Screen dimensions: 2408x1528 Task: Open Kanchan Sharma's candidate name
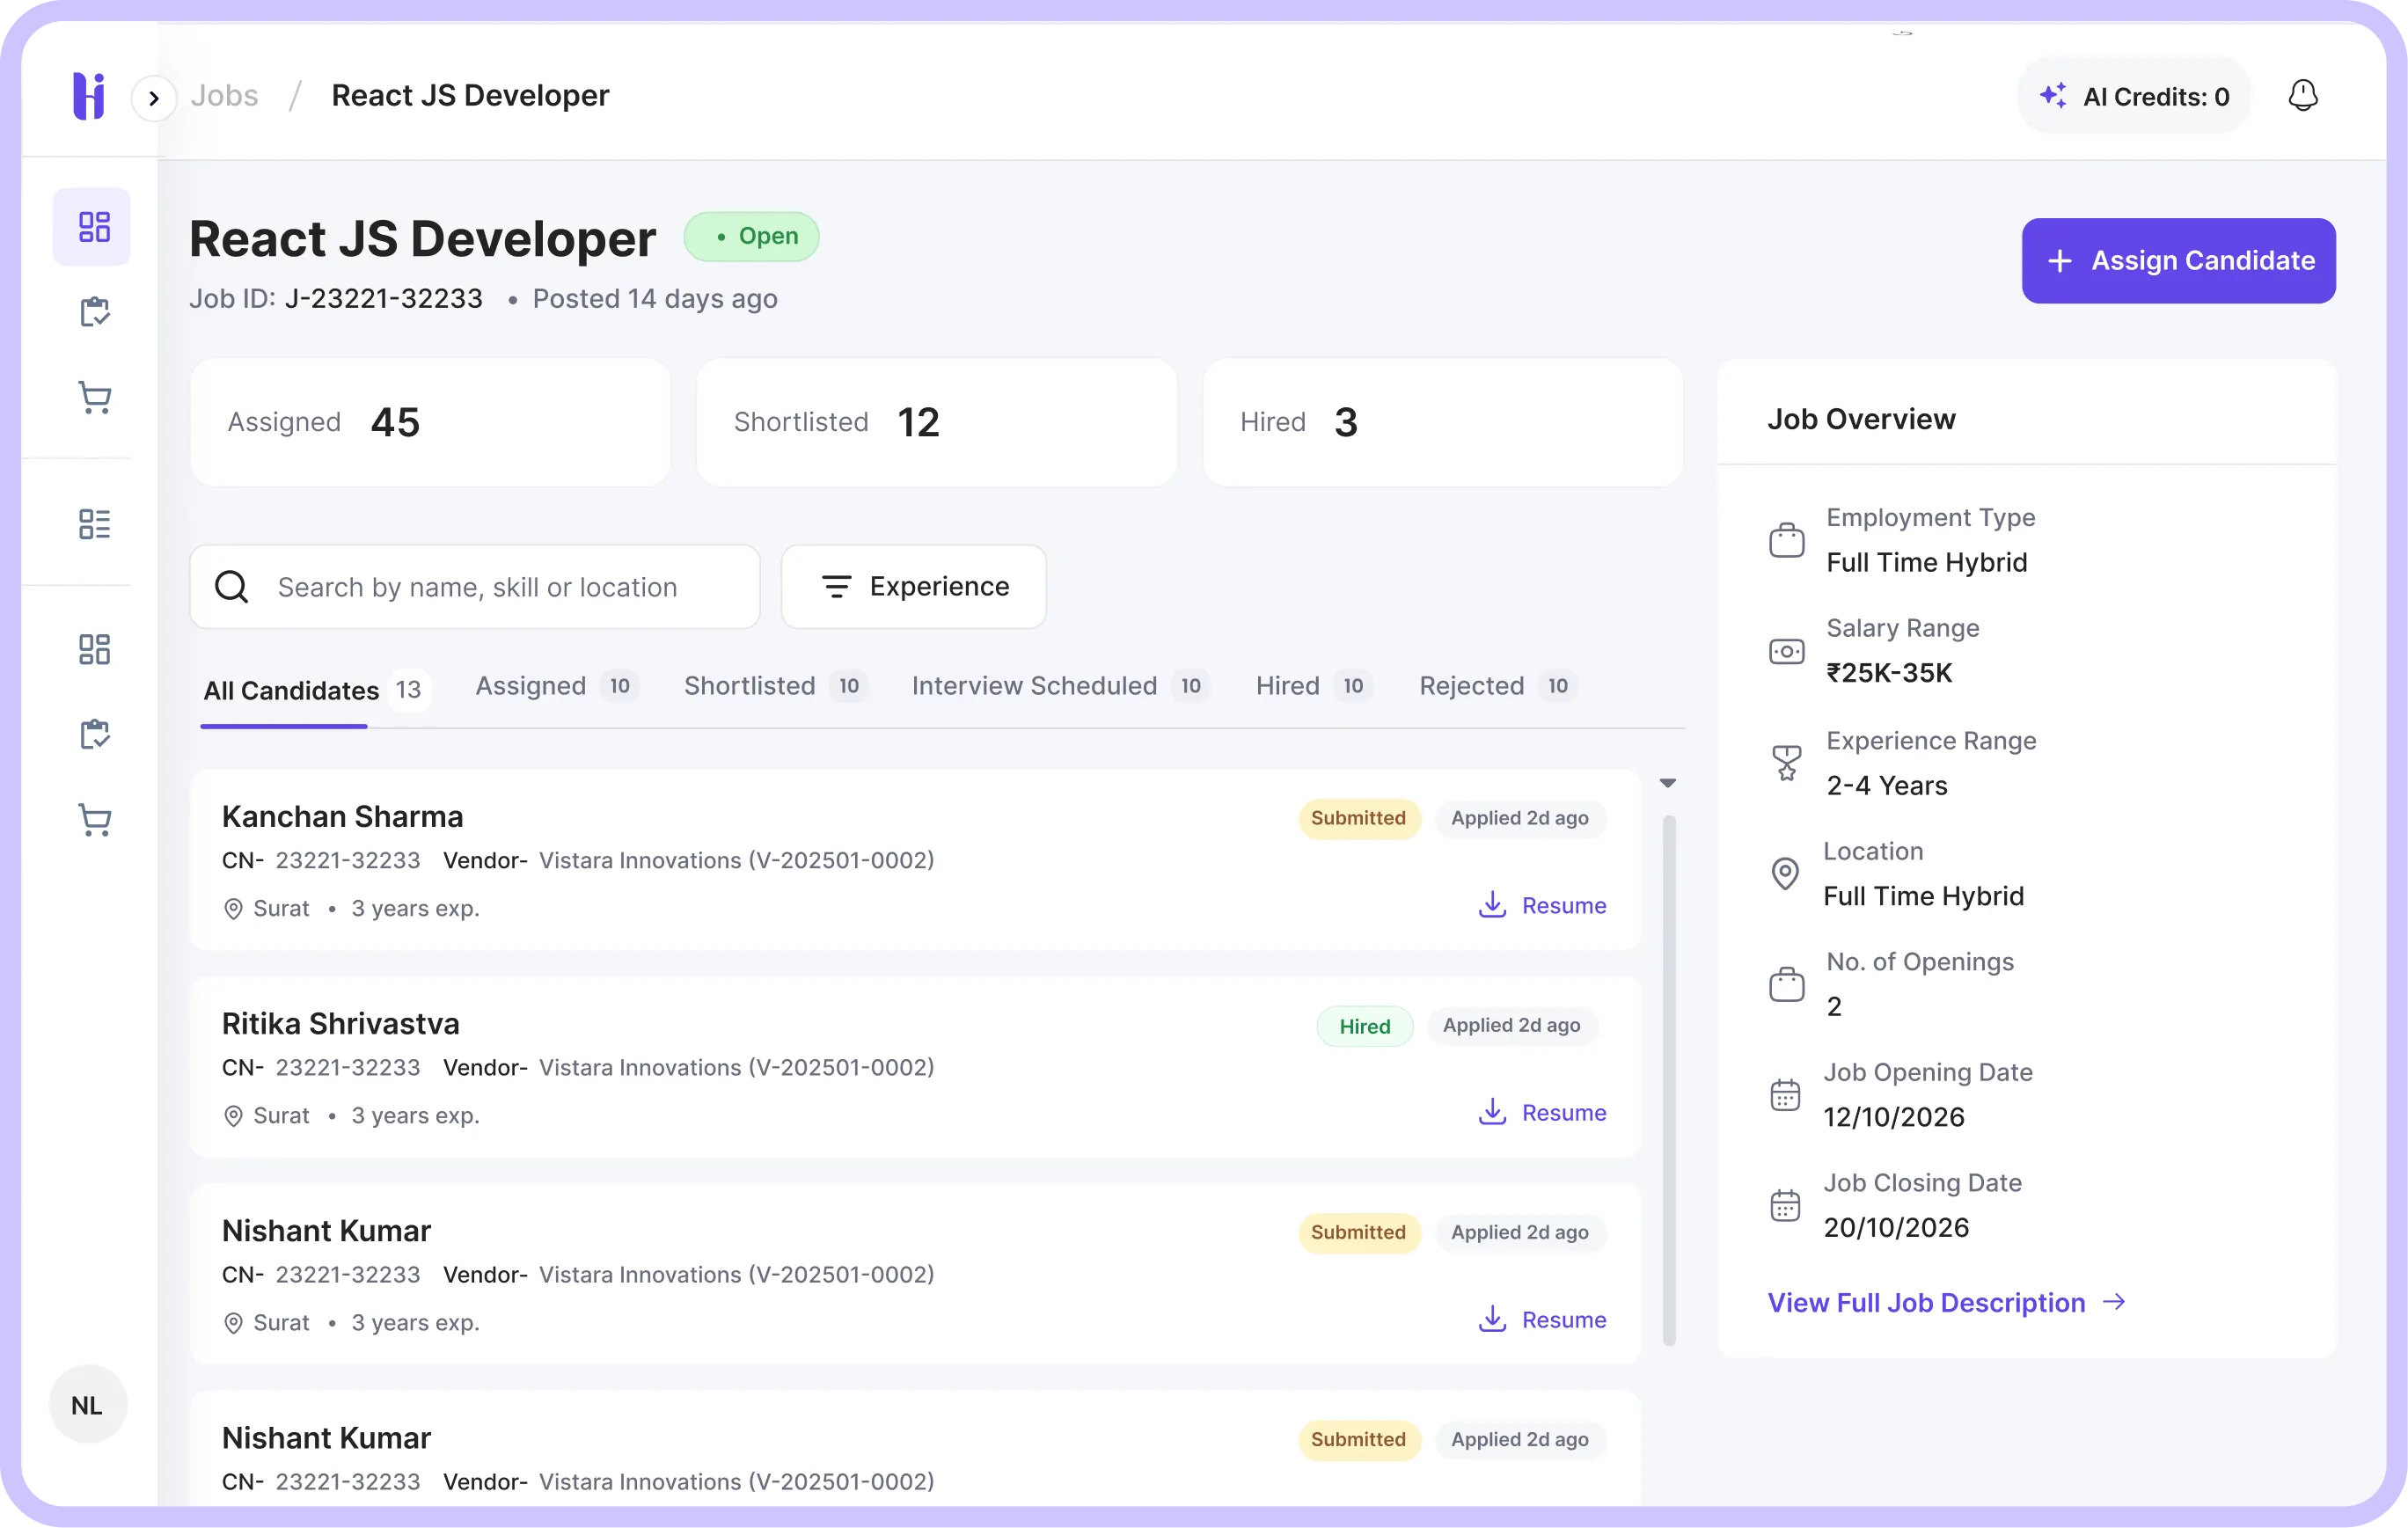pos(342,817)
